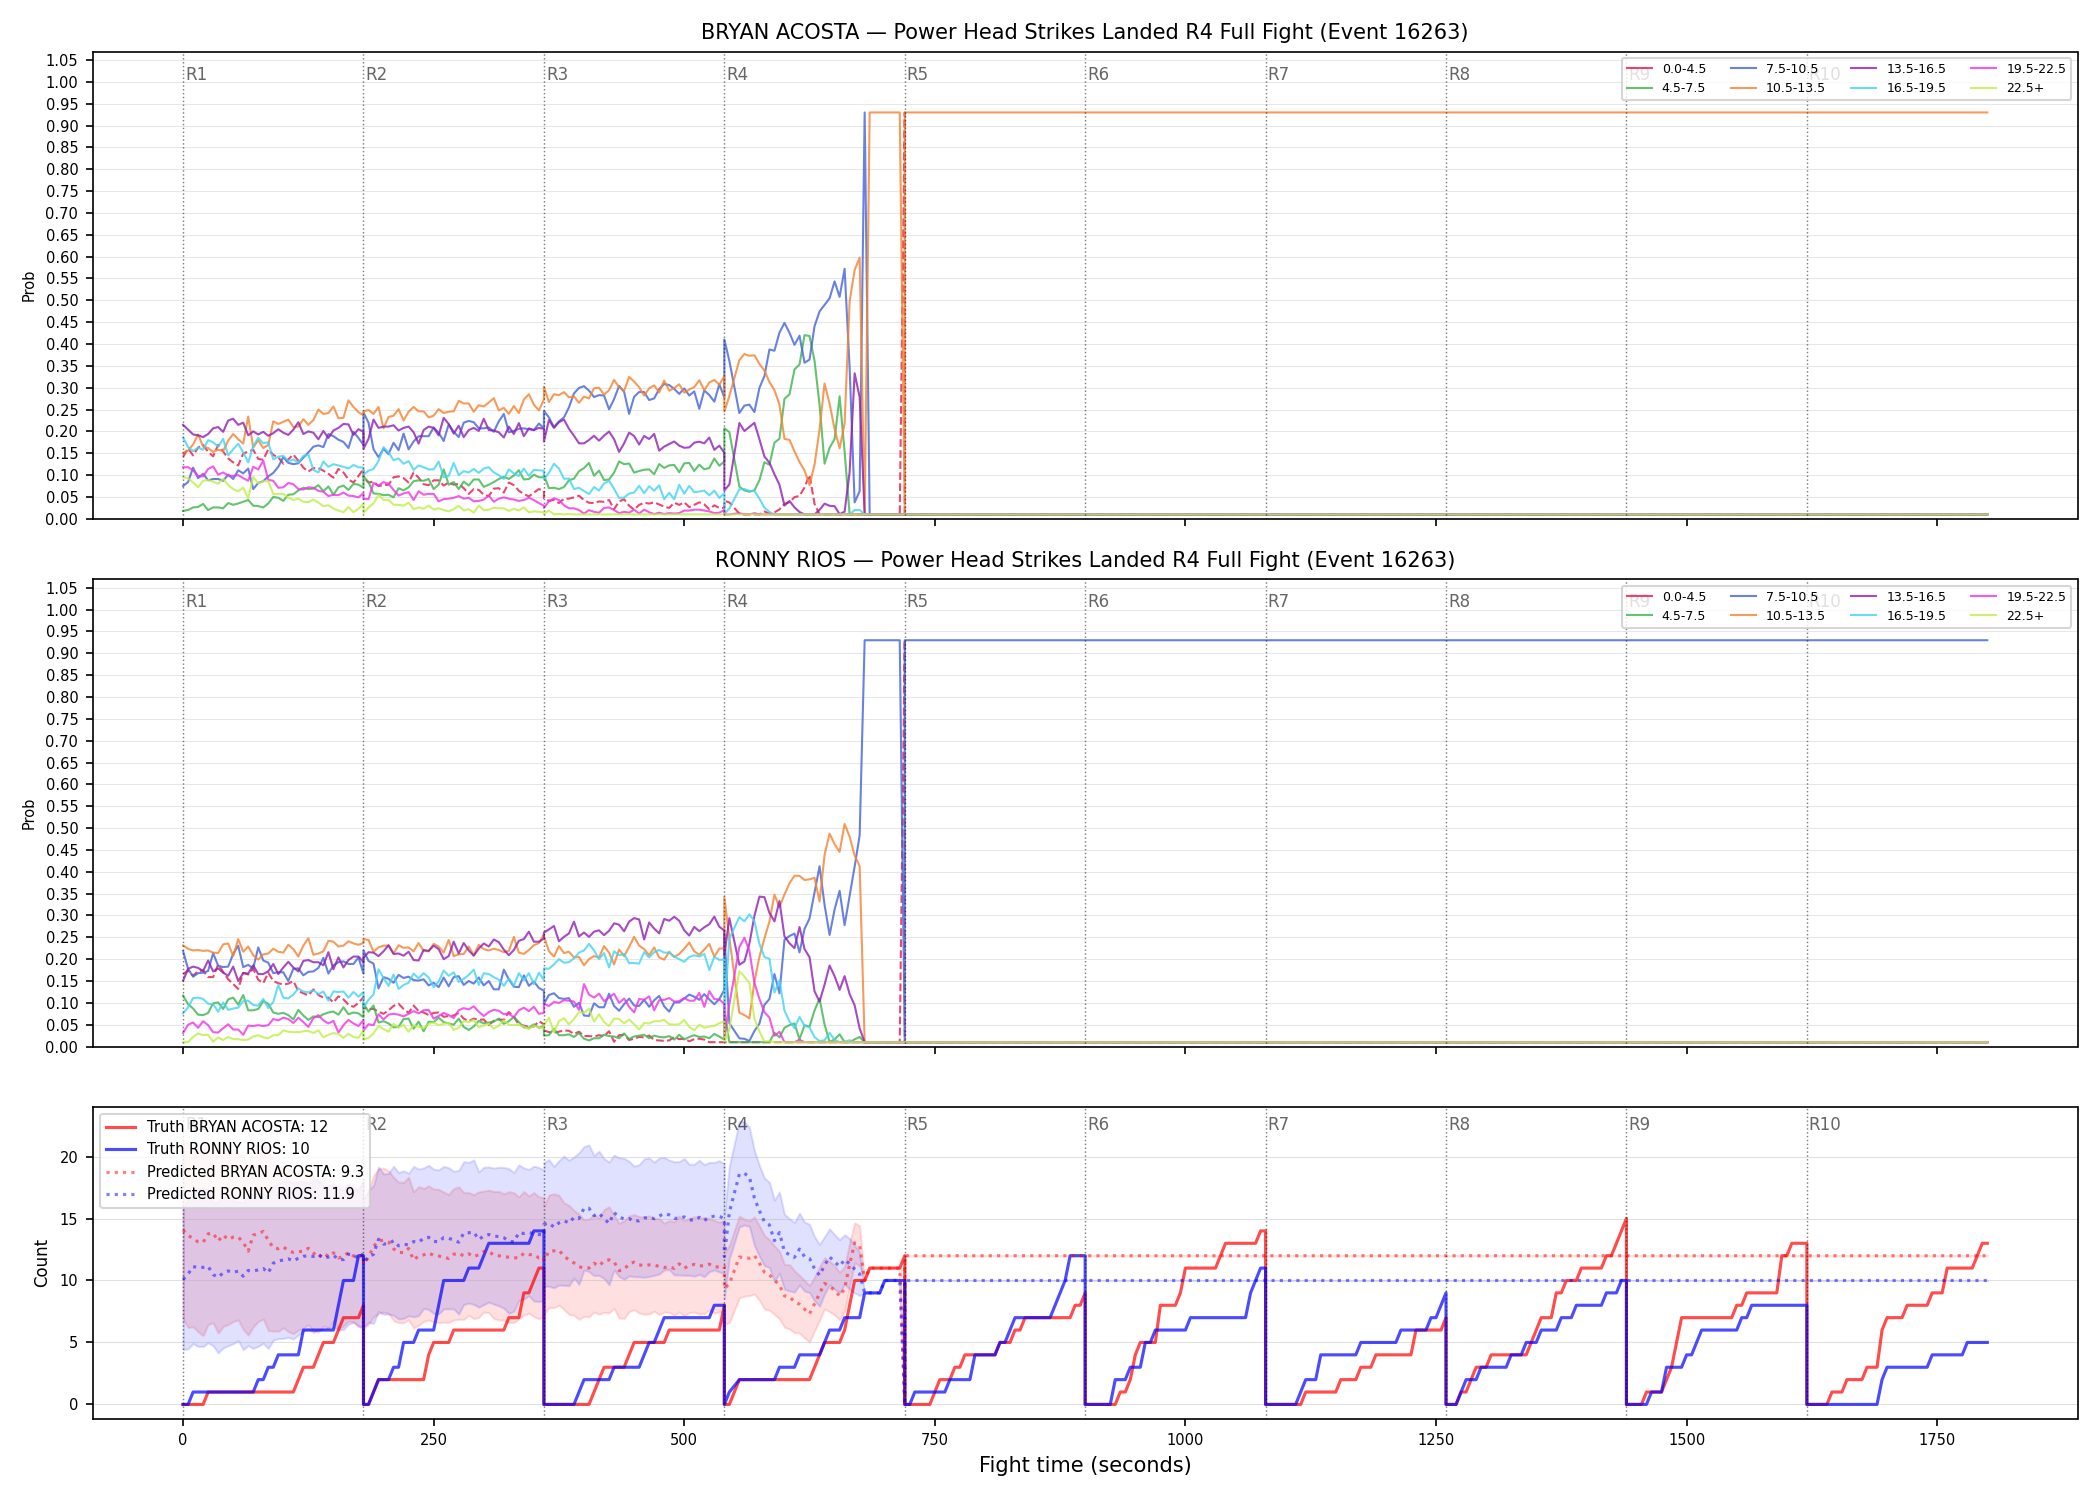The height and width of the screenshot is (1500, 2100).
Task: Click the 'Predicted BRYAN ACOSTA: 9.3' legend entry
Action: 234,1171
